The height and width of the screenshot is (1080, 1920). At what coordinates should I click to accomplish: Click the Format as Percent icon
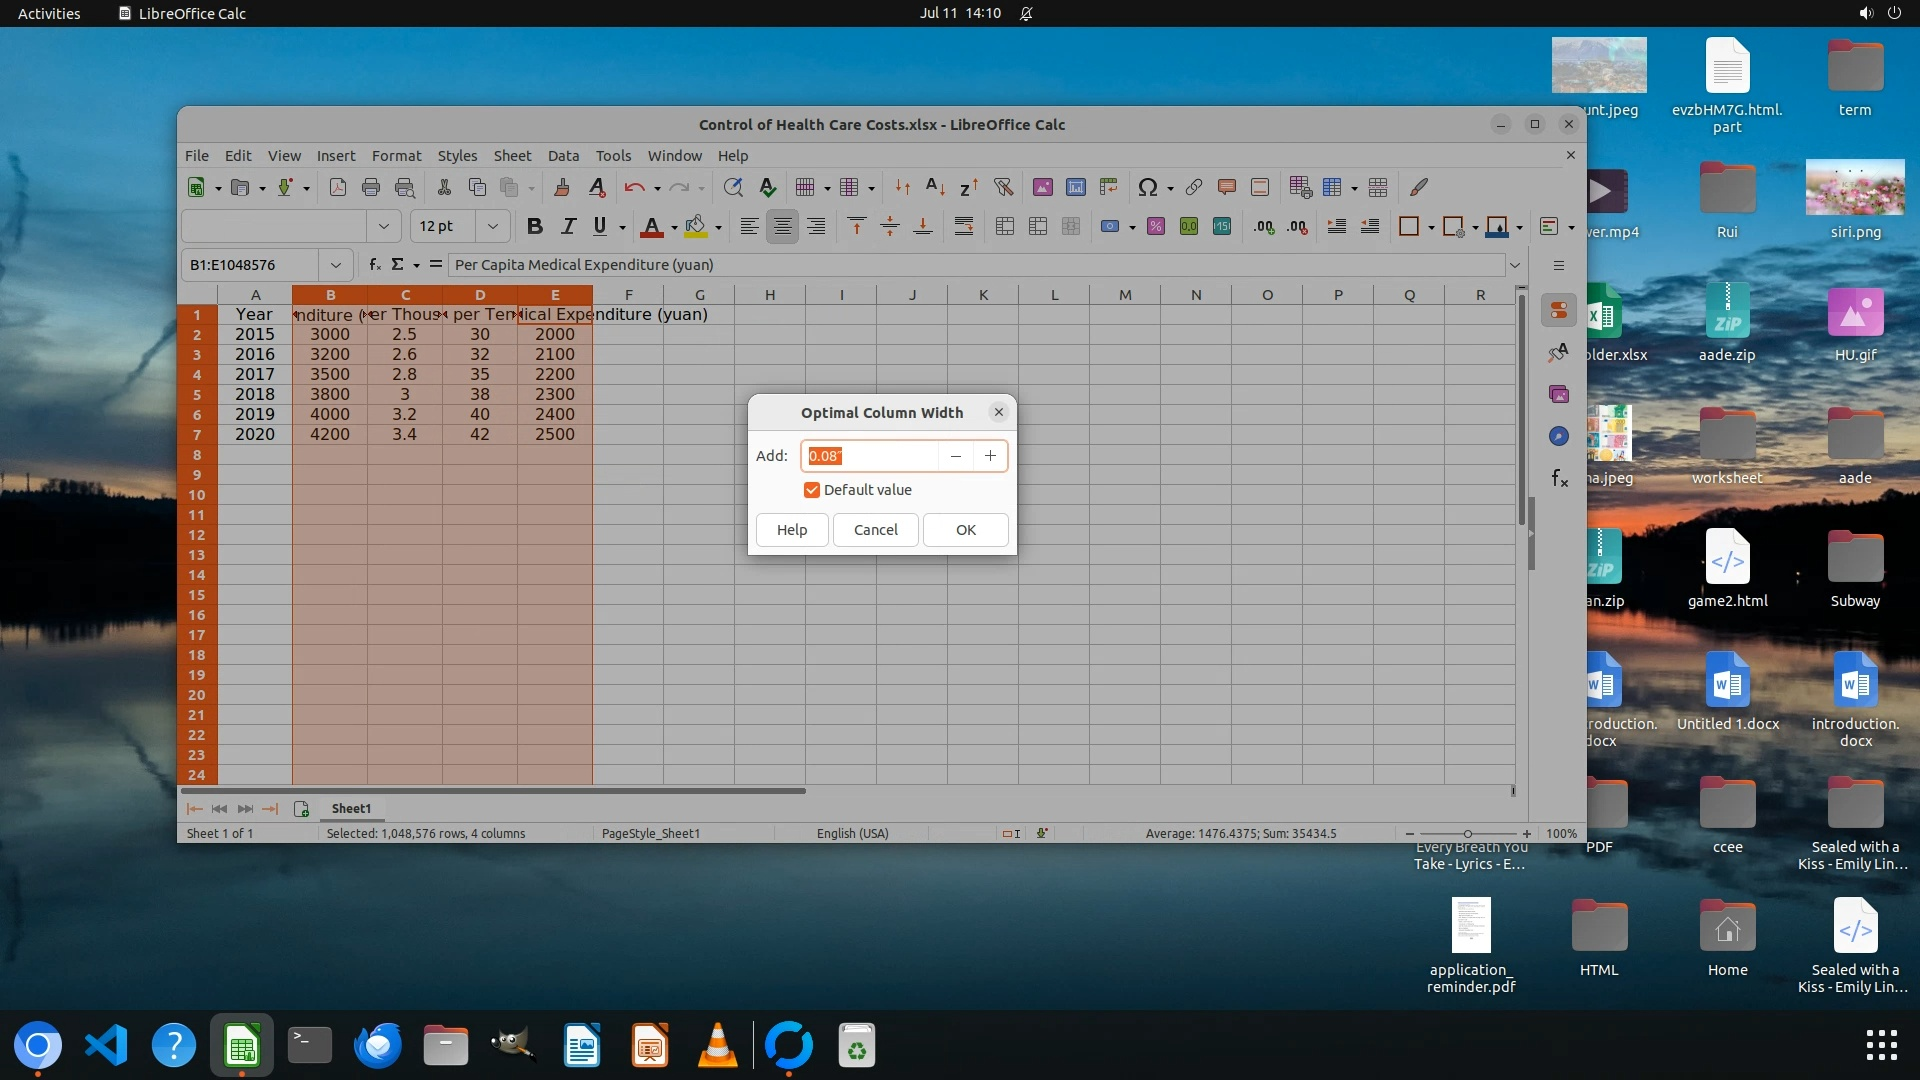(x=1155, y=227)
